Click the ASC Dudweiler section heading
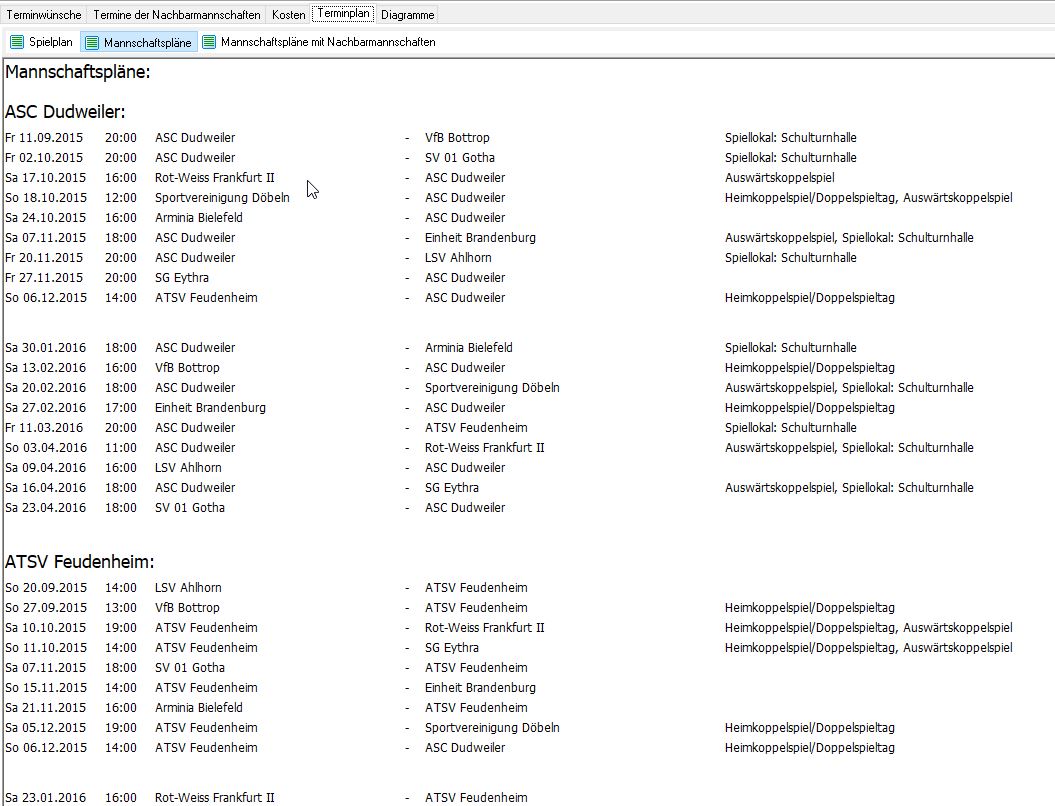 click(x=65, y=112)
